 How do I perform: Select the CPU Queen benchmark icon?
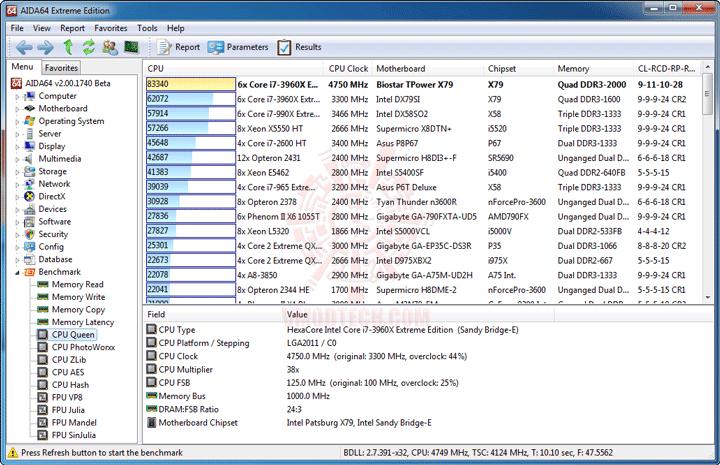coord(43,335)
